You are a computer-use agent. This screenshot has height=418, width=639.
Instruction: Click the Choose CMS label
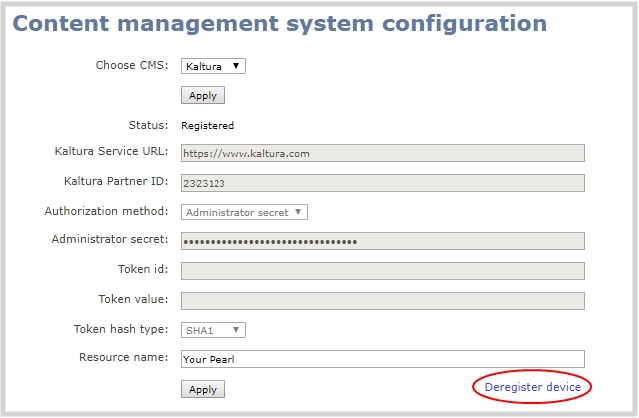pyautogui.click(x=132, y=65)
